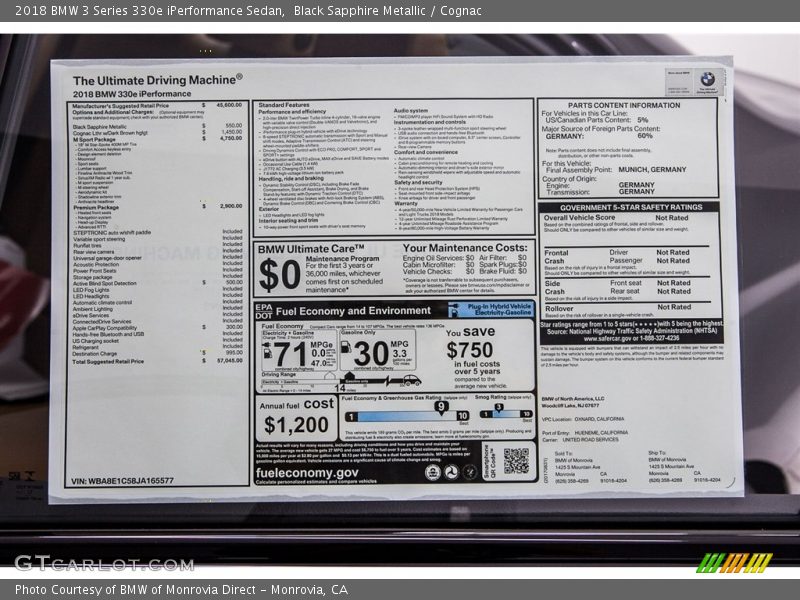This screenshot has width=800, height=600.
Task: Click the 'Safety and security' subheading
Action: pos(418,182)
